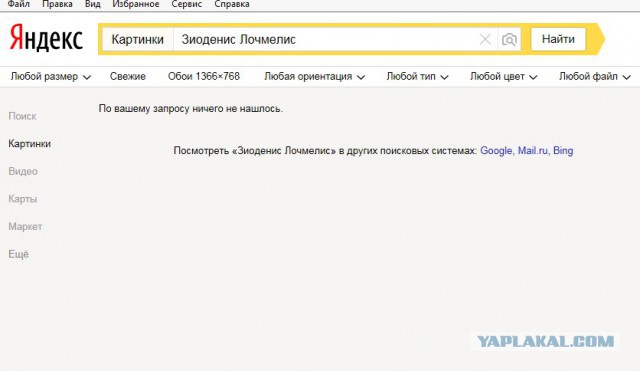This screenshot has width=640, height=371.
Task: Open the Google search link
Action: click(x=496, y=151)
